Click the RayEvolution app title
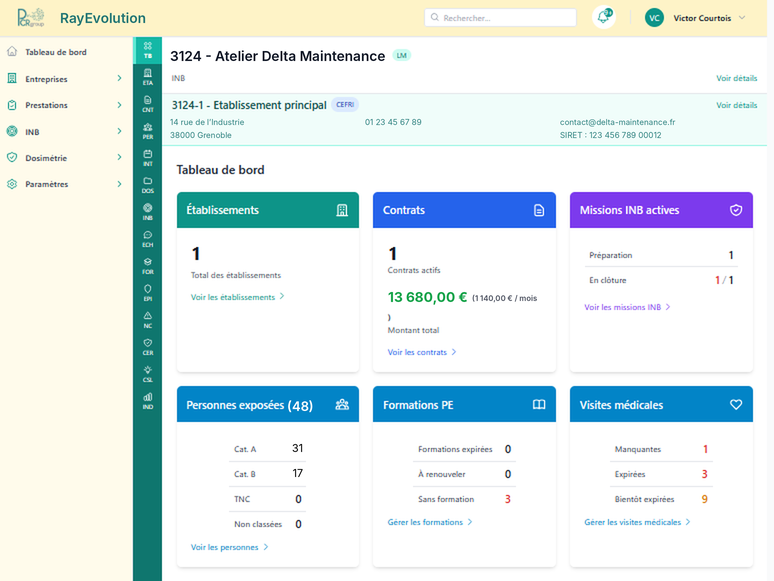The image size is (774, 581). coord(103,18)
